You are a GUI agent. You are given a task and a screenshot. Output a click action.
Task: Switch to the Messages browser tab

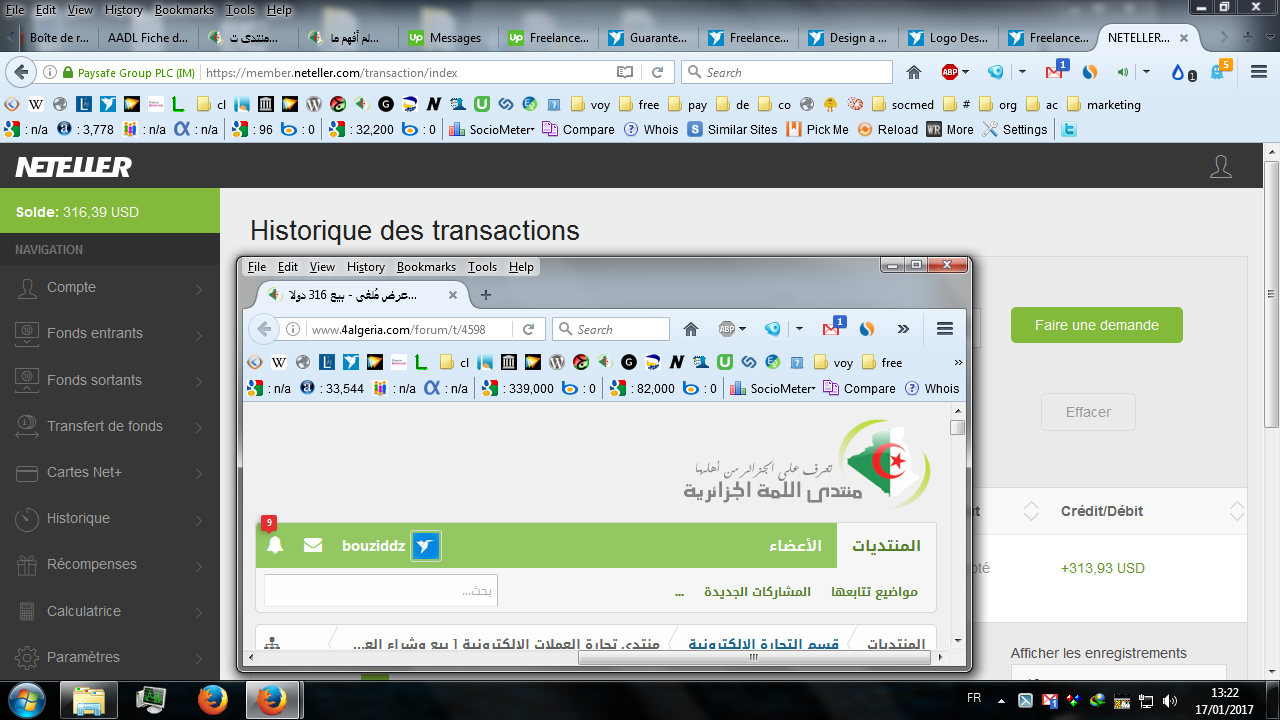(x=447, y=38)
